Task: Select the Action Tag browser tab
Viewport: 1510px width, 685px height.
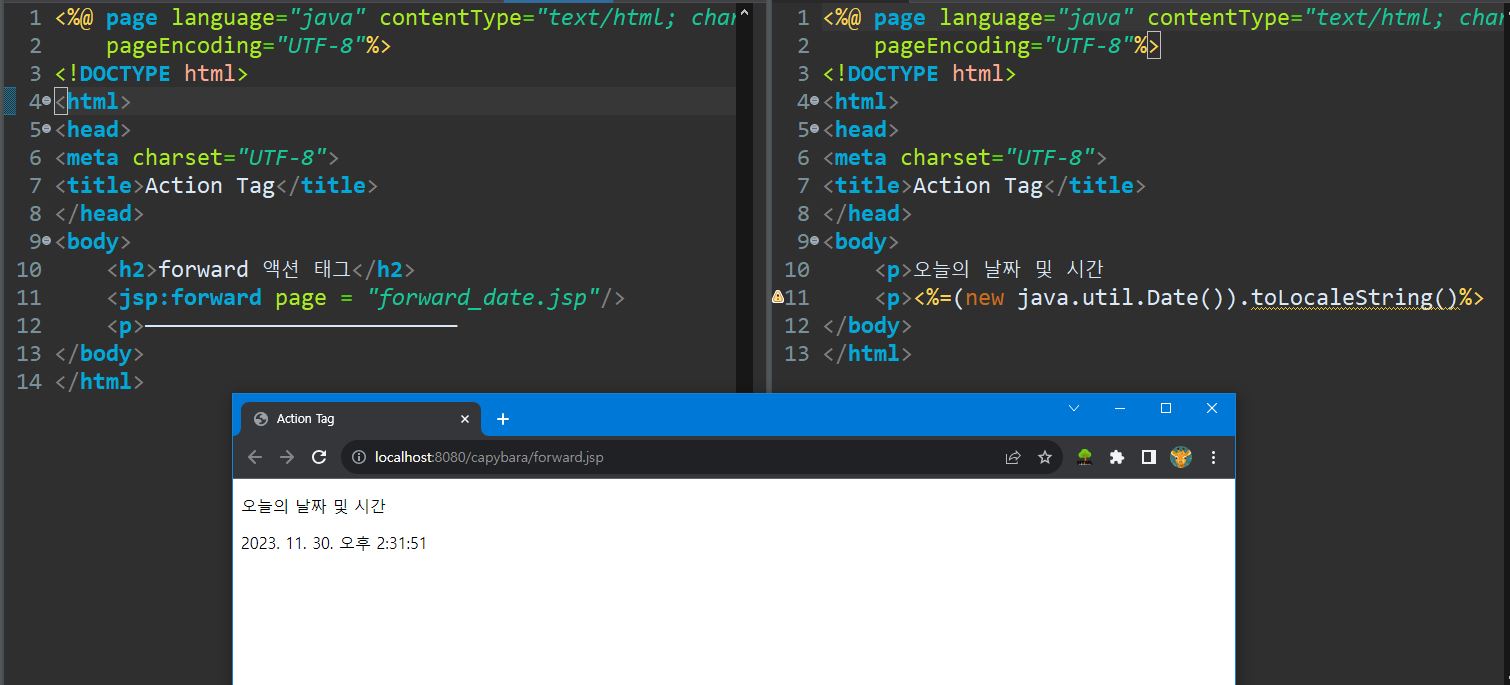Action: tap(361, 419)
